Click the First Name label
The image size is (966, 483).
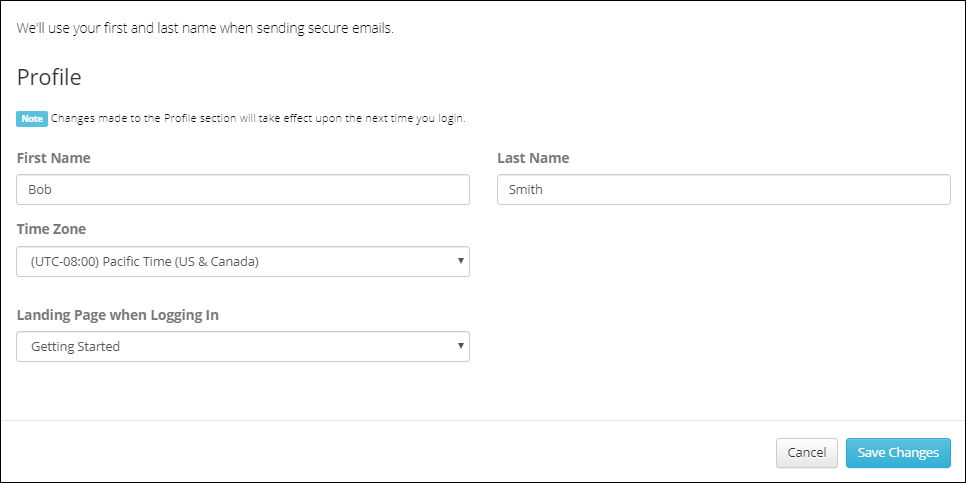click(54, 158)
